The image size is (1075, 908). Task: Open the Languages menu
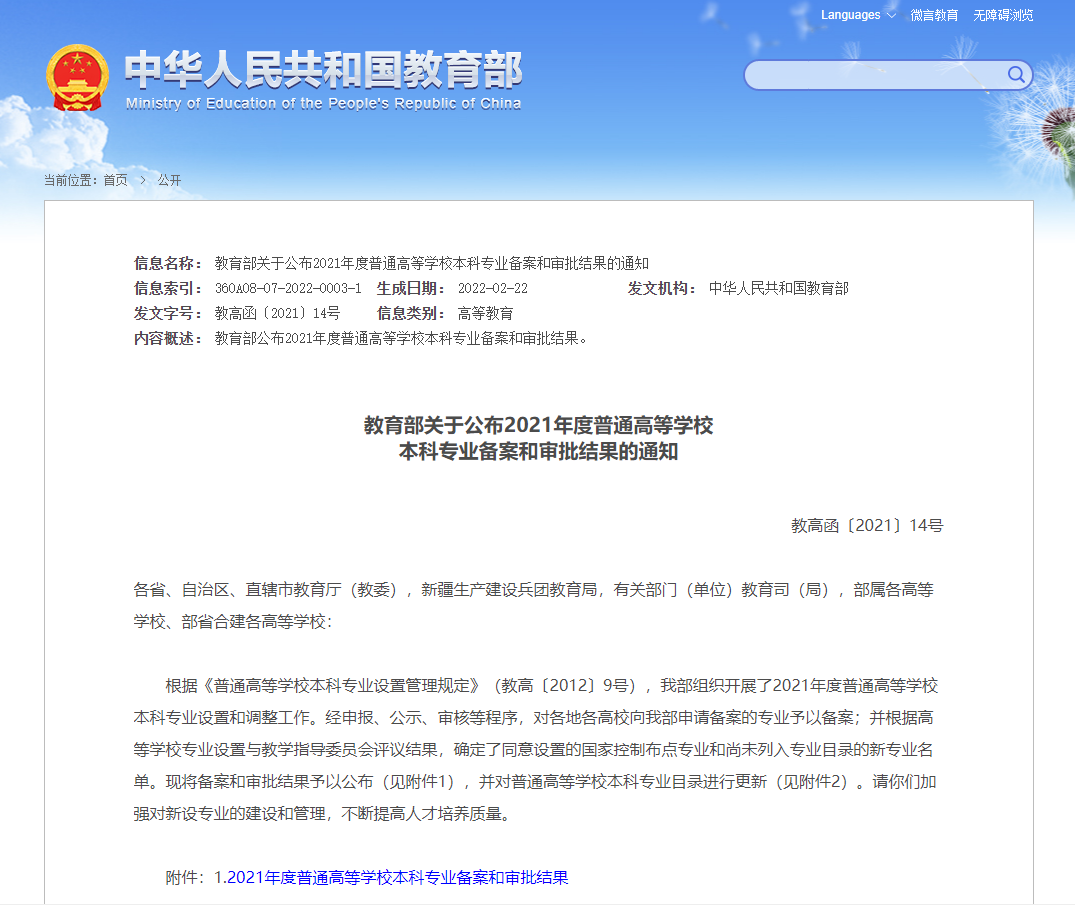click(851, 15)
